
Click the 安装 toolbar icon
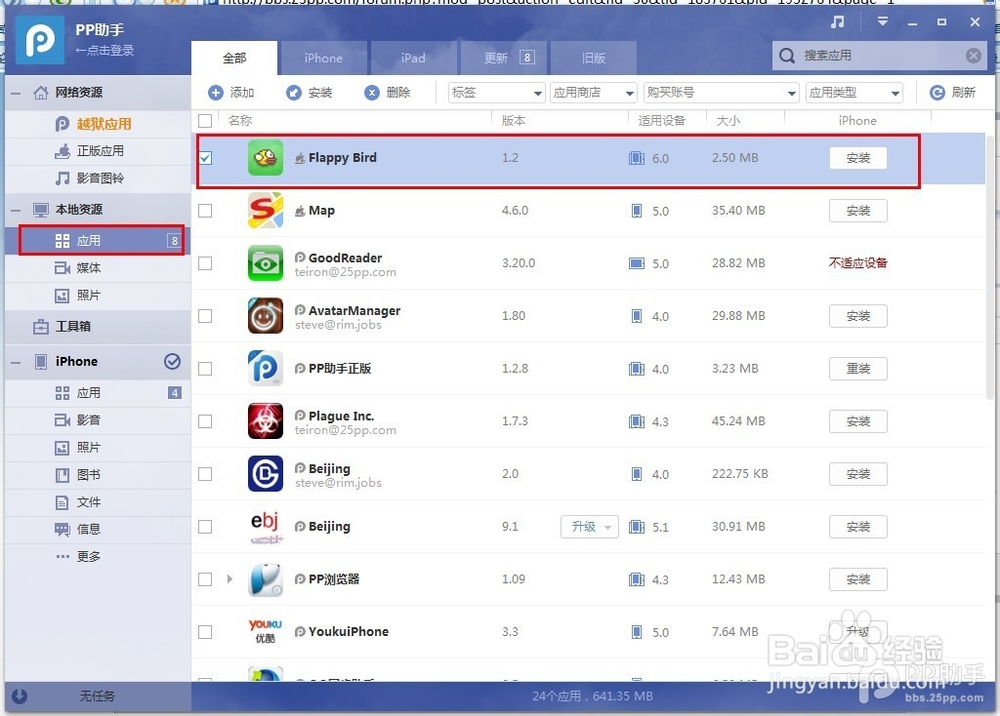[294, 92]
